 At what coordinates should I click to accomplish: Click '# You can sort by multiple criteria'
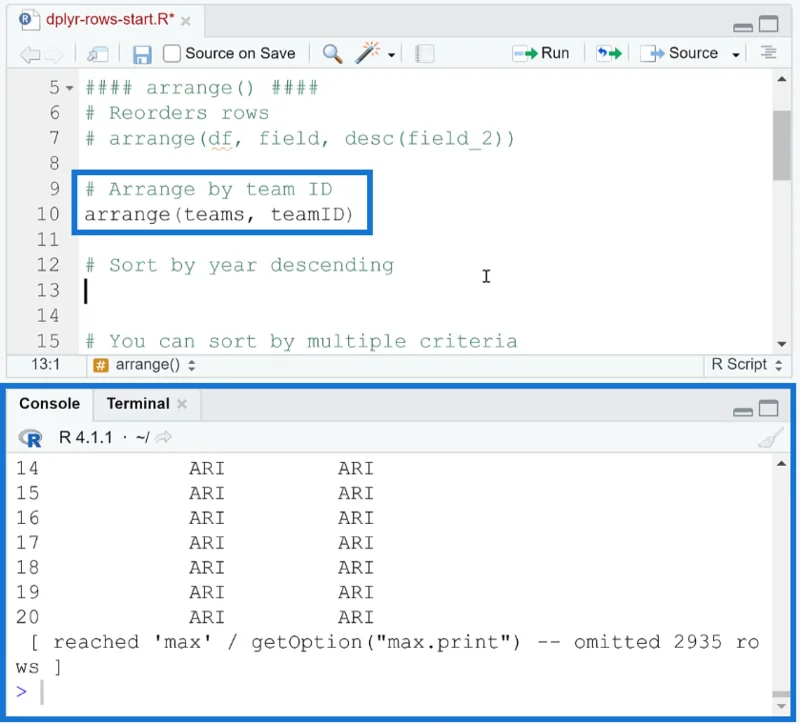[301, 341]
